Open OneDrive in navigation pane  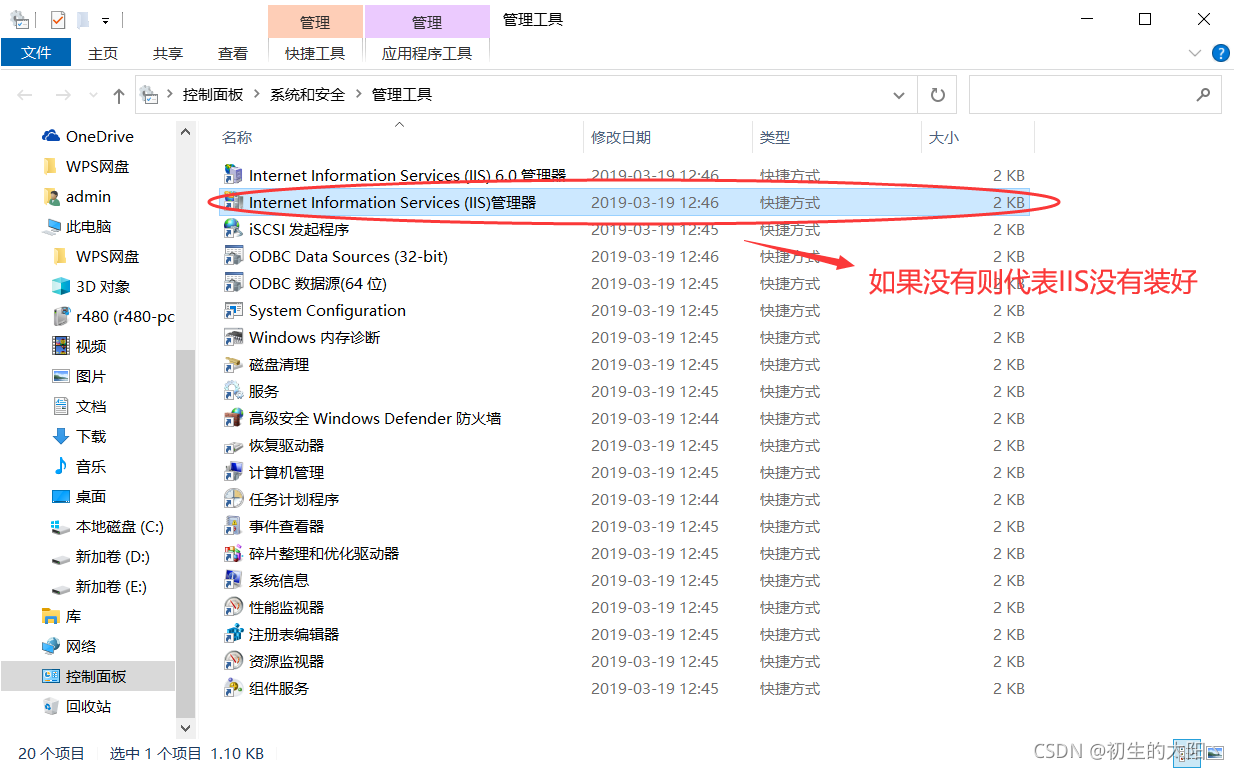(88, 136)
